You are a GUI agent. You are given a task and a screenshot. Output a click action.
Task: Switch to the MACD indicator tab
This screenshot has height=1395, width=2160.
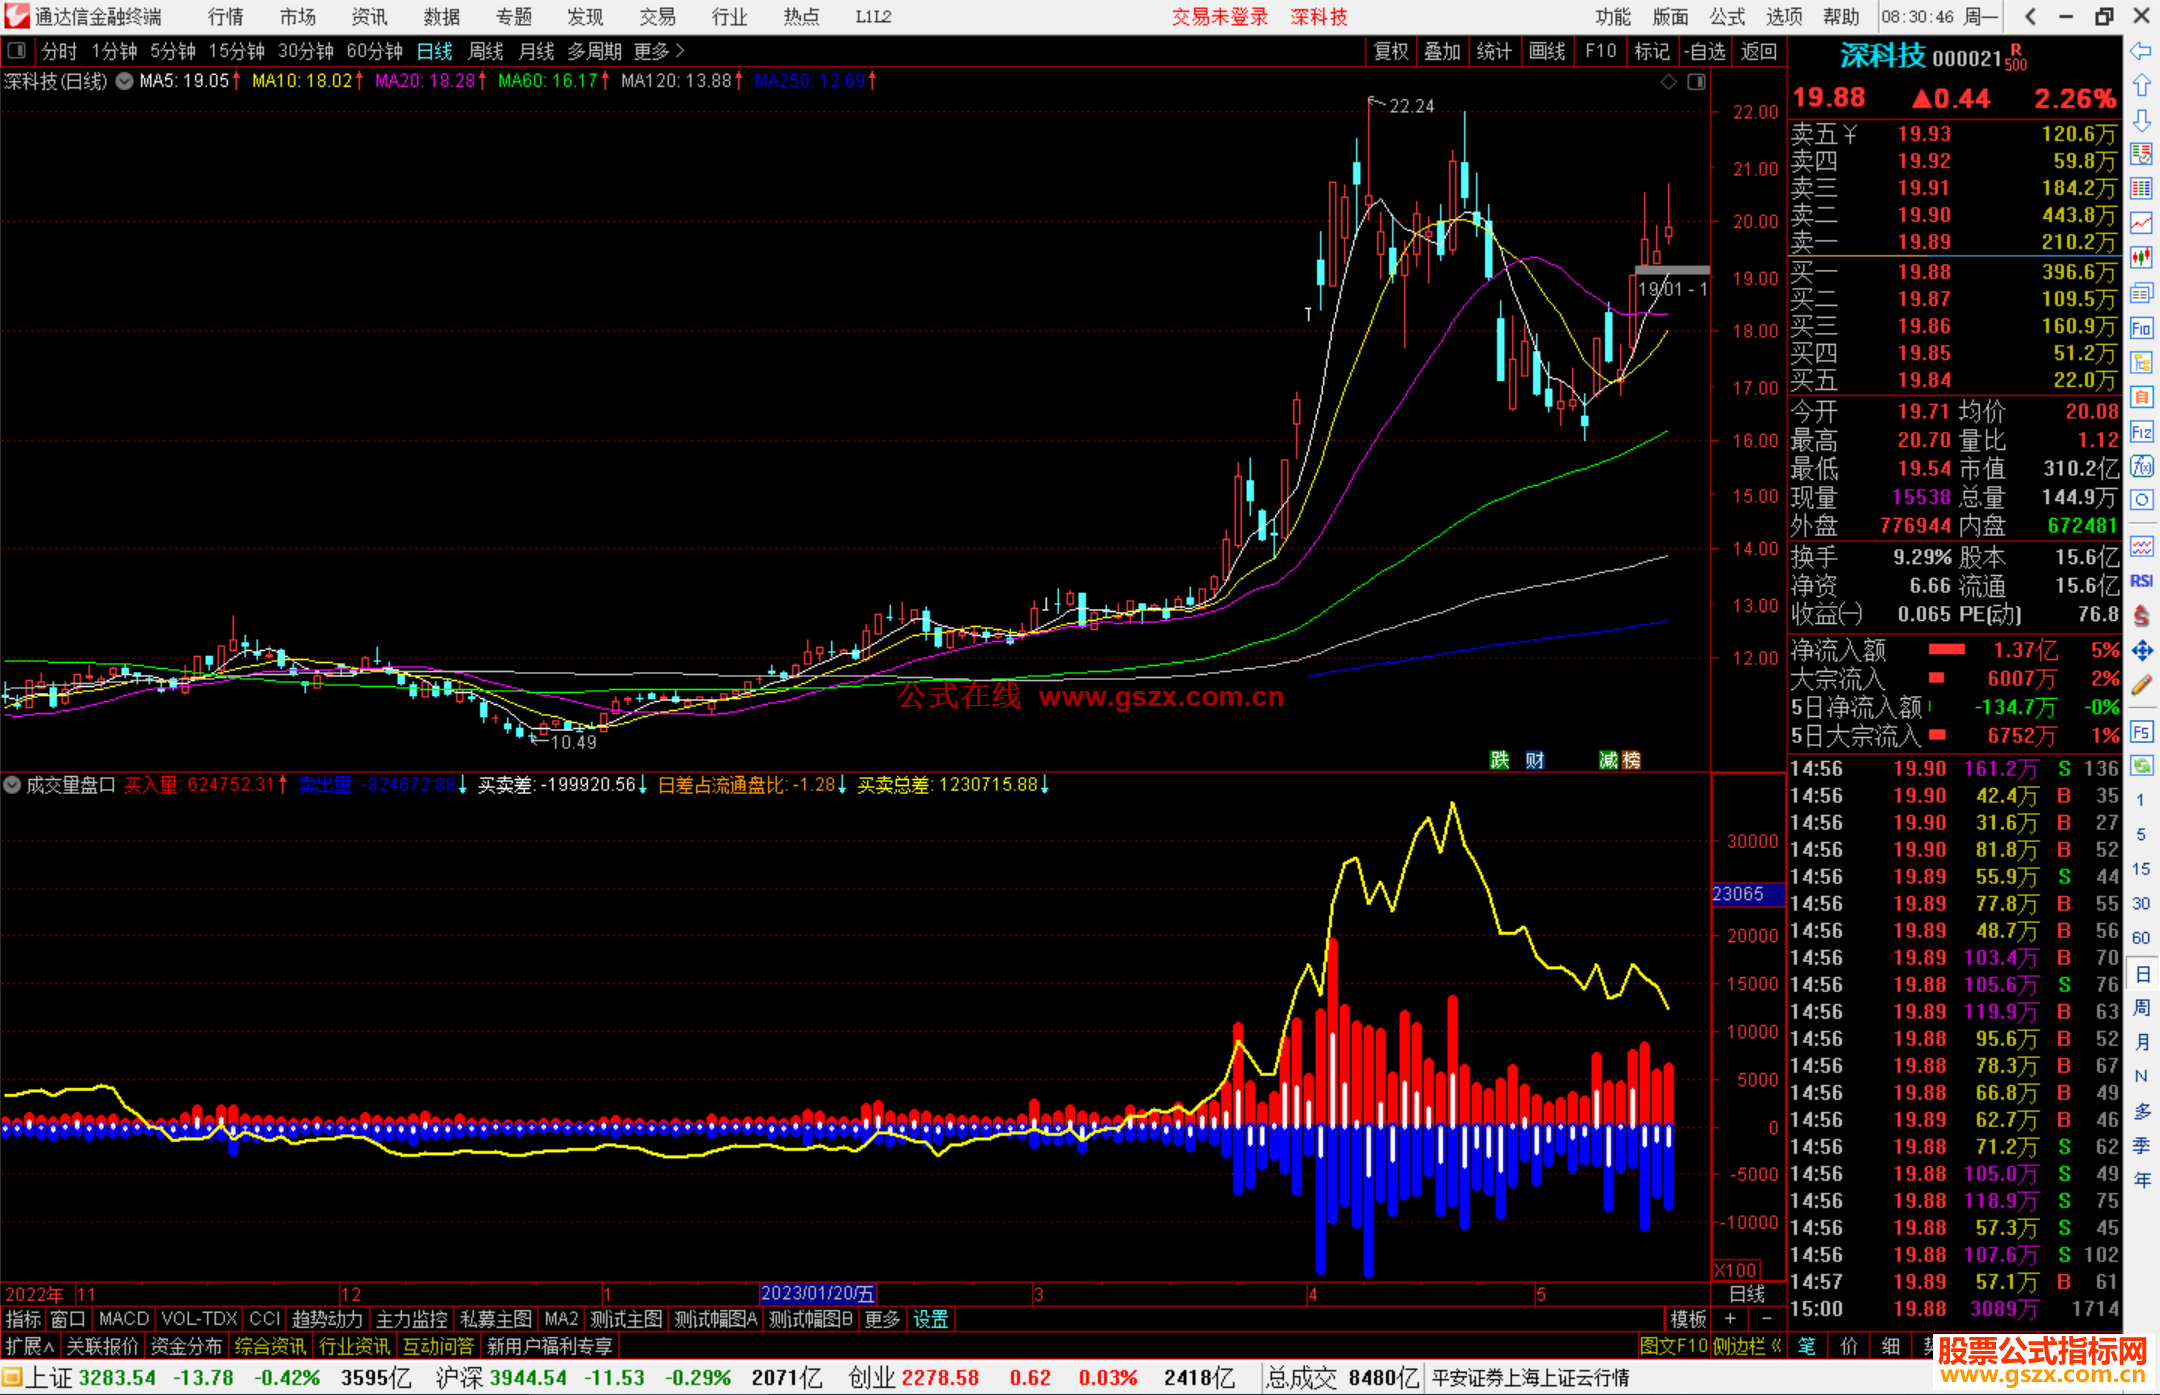tap(124, 1319)
